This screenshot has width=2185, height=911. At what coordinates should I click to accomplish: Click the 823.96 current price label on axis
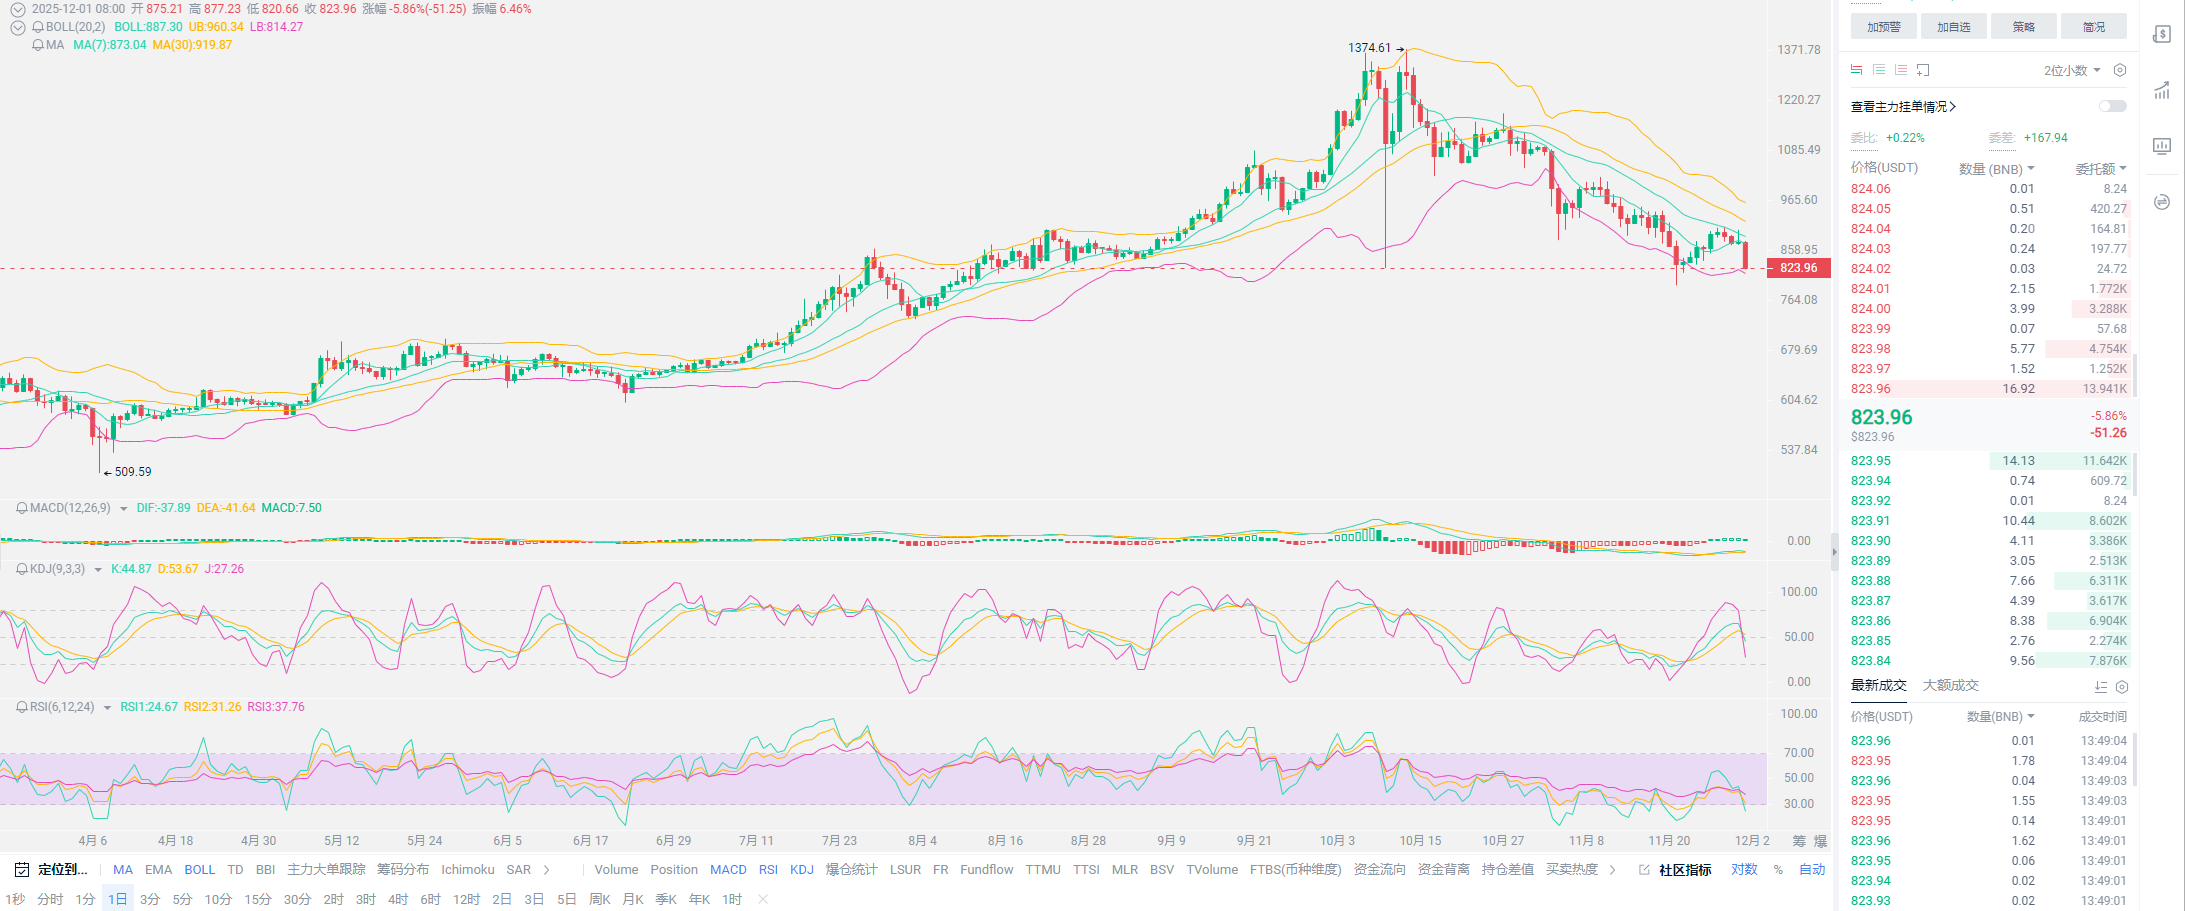(x=1798, y=268)
